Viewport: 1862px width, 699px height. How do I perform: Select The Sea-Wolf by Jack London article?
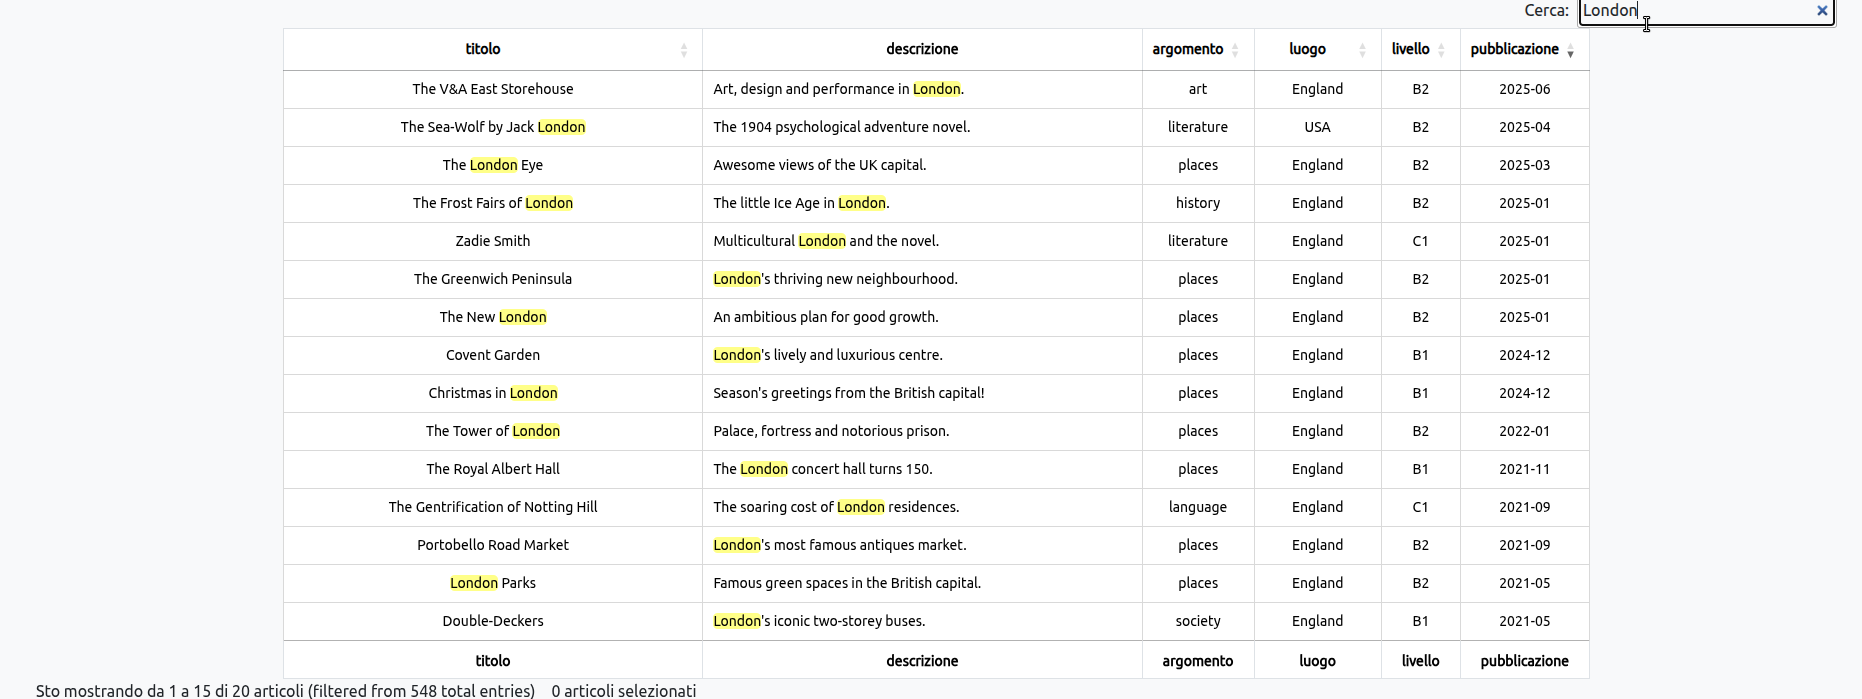tap(492, 127)
